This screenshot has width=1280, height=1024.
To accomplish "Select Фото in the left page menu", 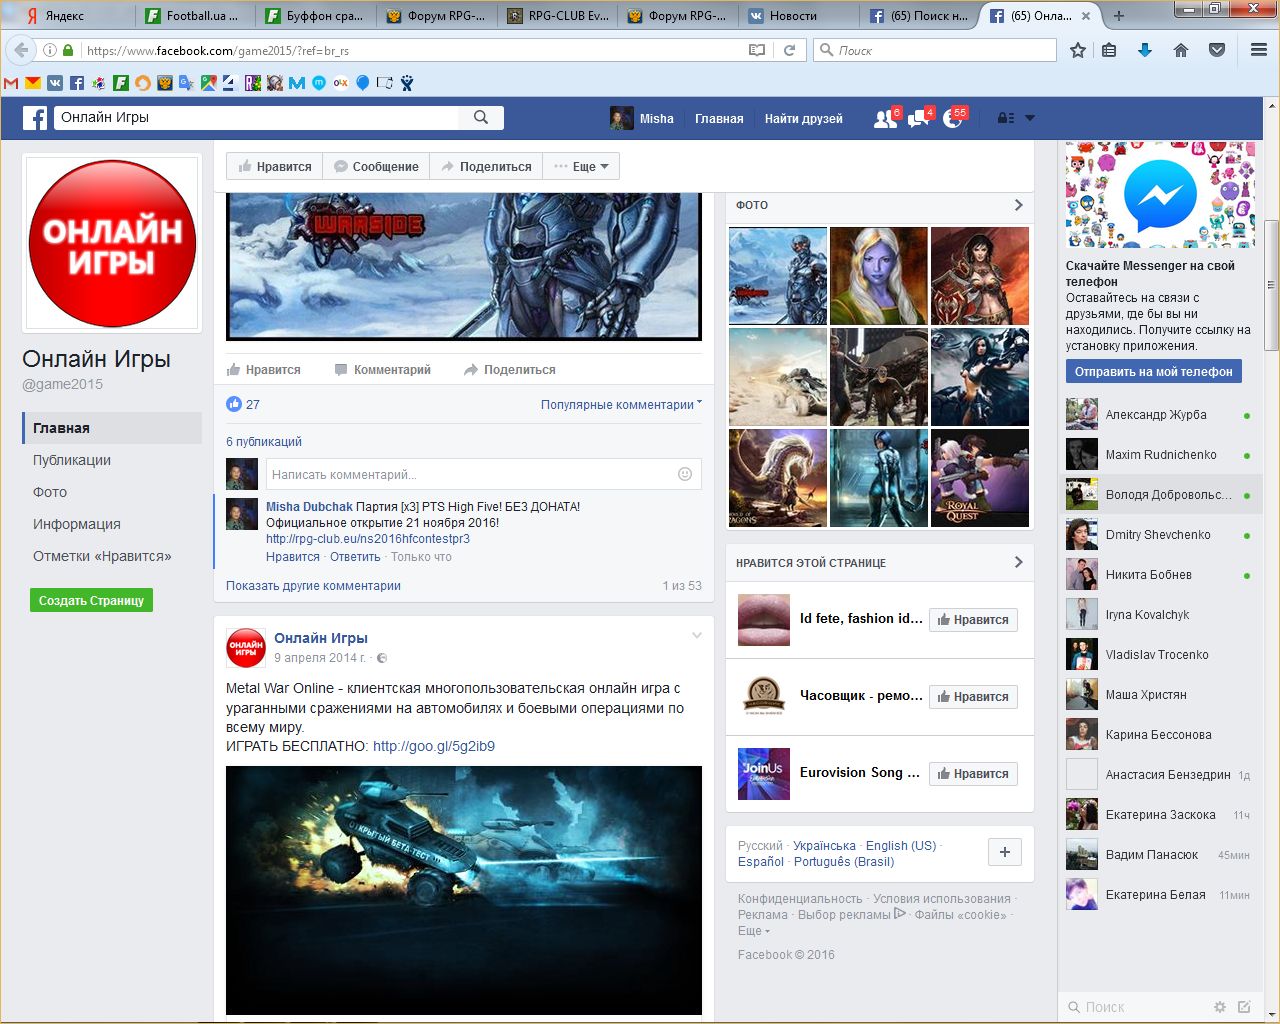I will 50,492.
